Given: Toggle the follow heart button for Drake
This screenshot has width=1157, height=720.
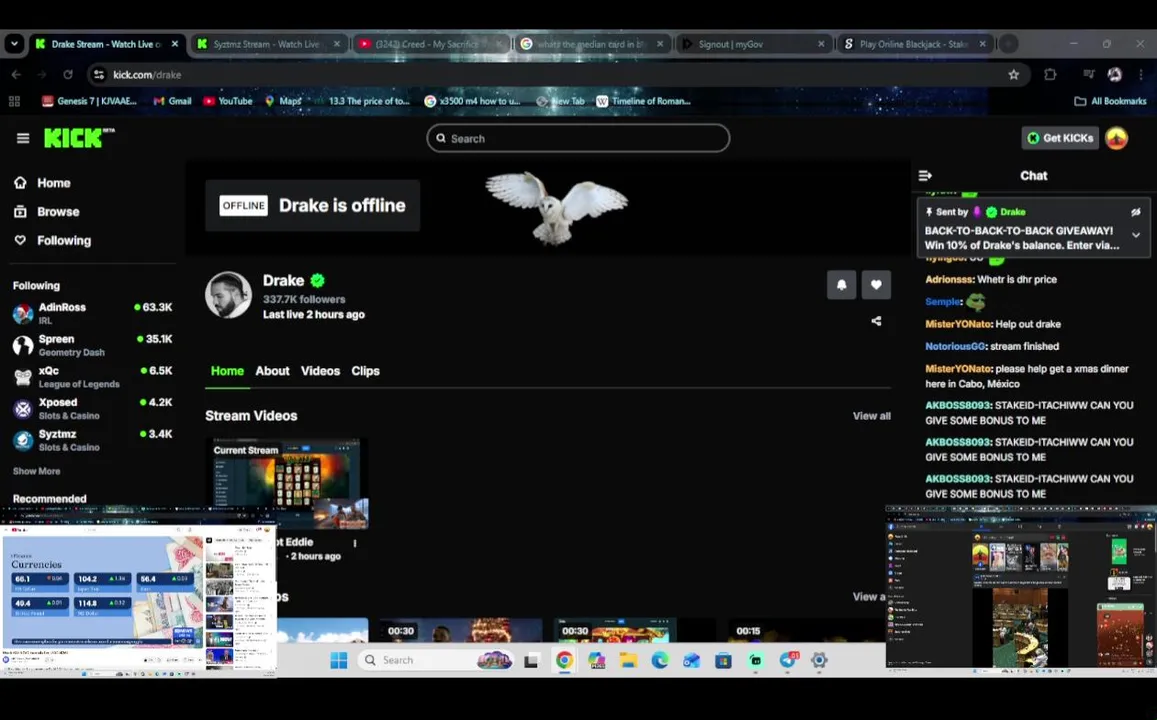Looking at the screenshot, I should tap(876, 285).
